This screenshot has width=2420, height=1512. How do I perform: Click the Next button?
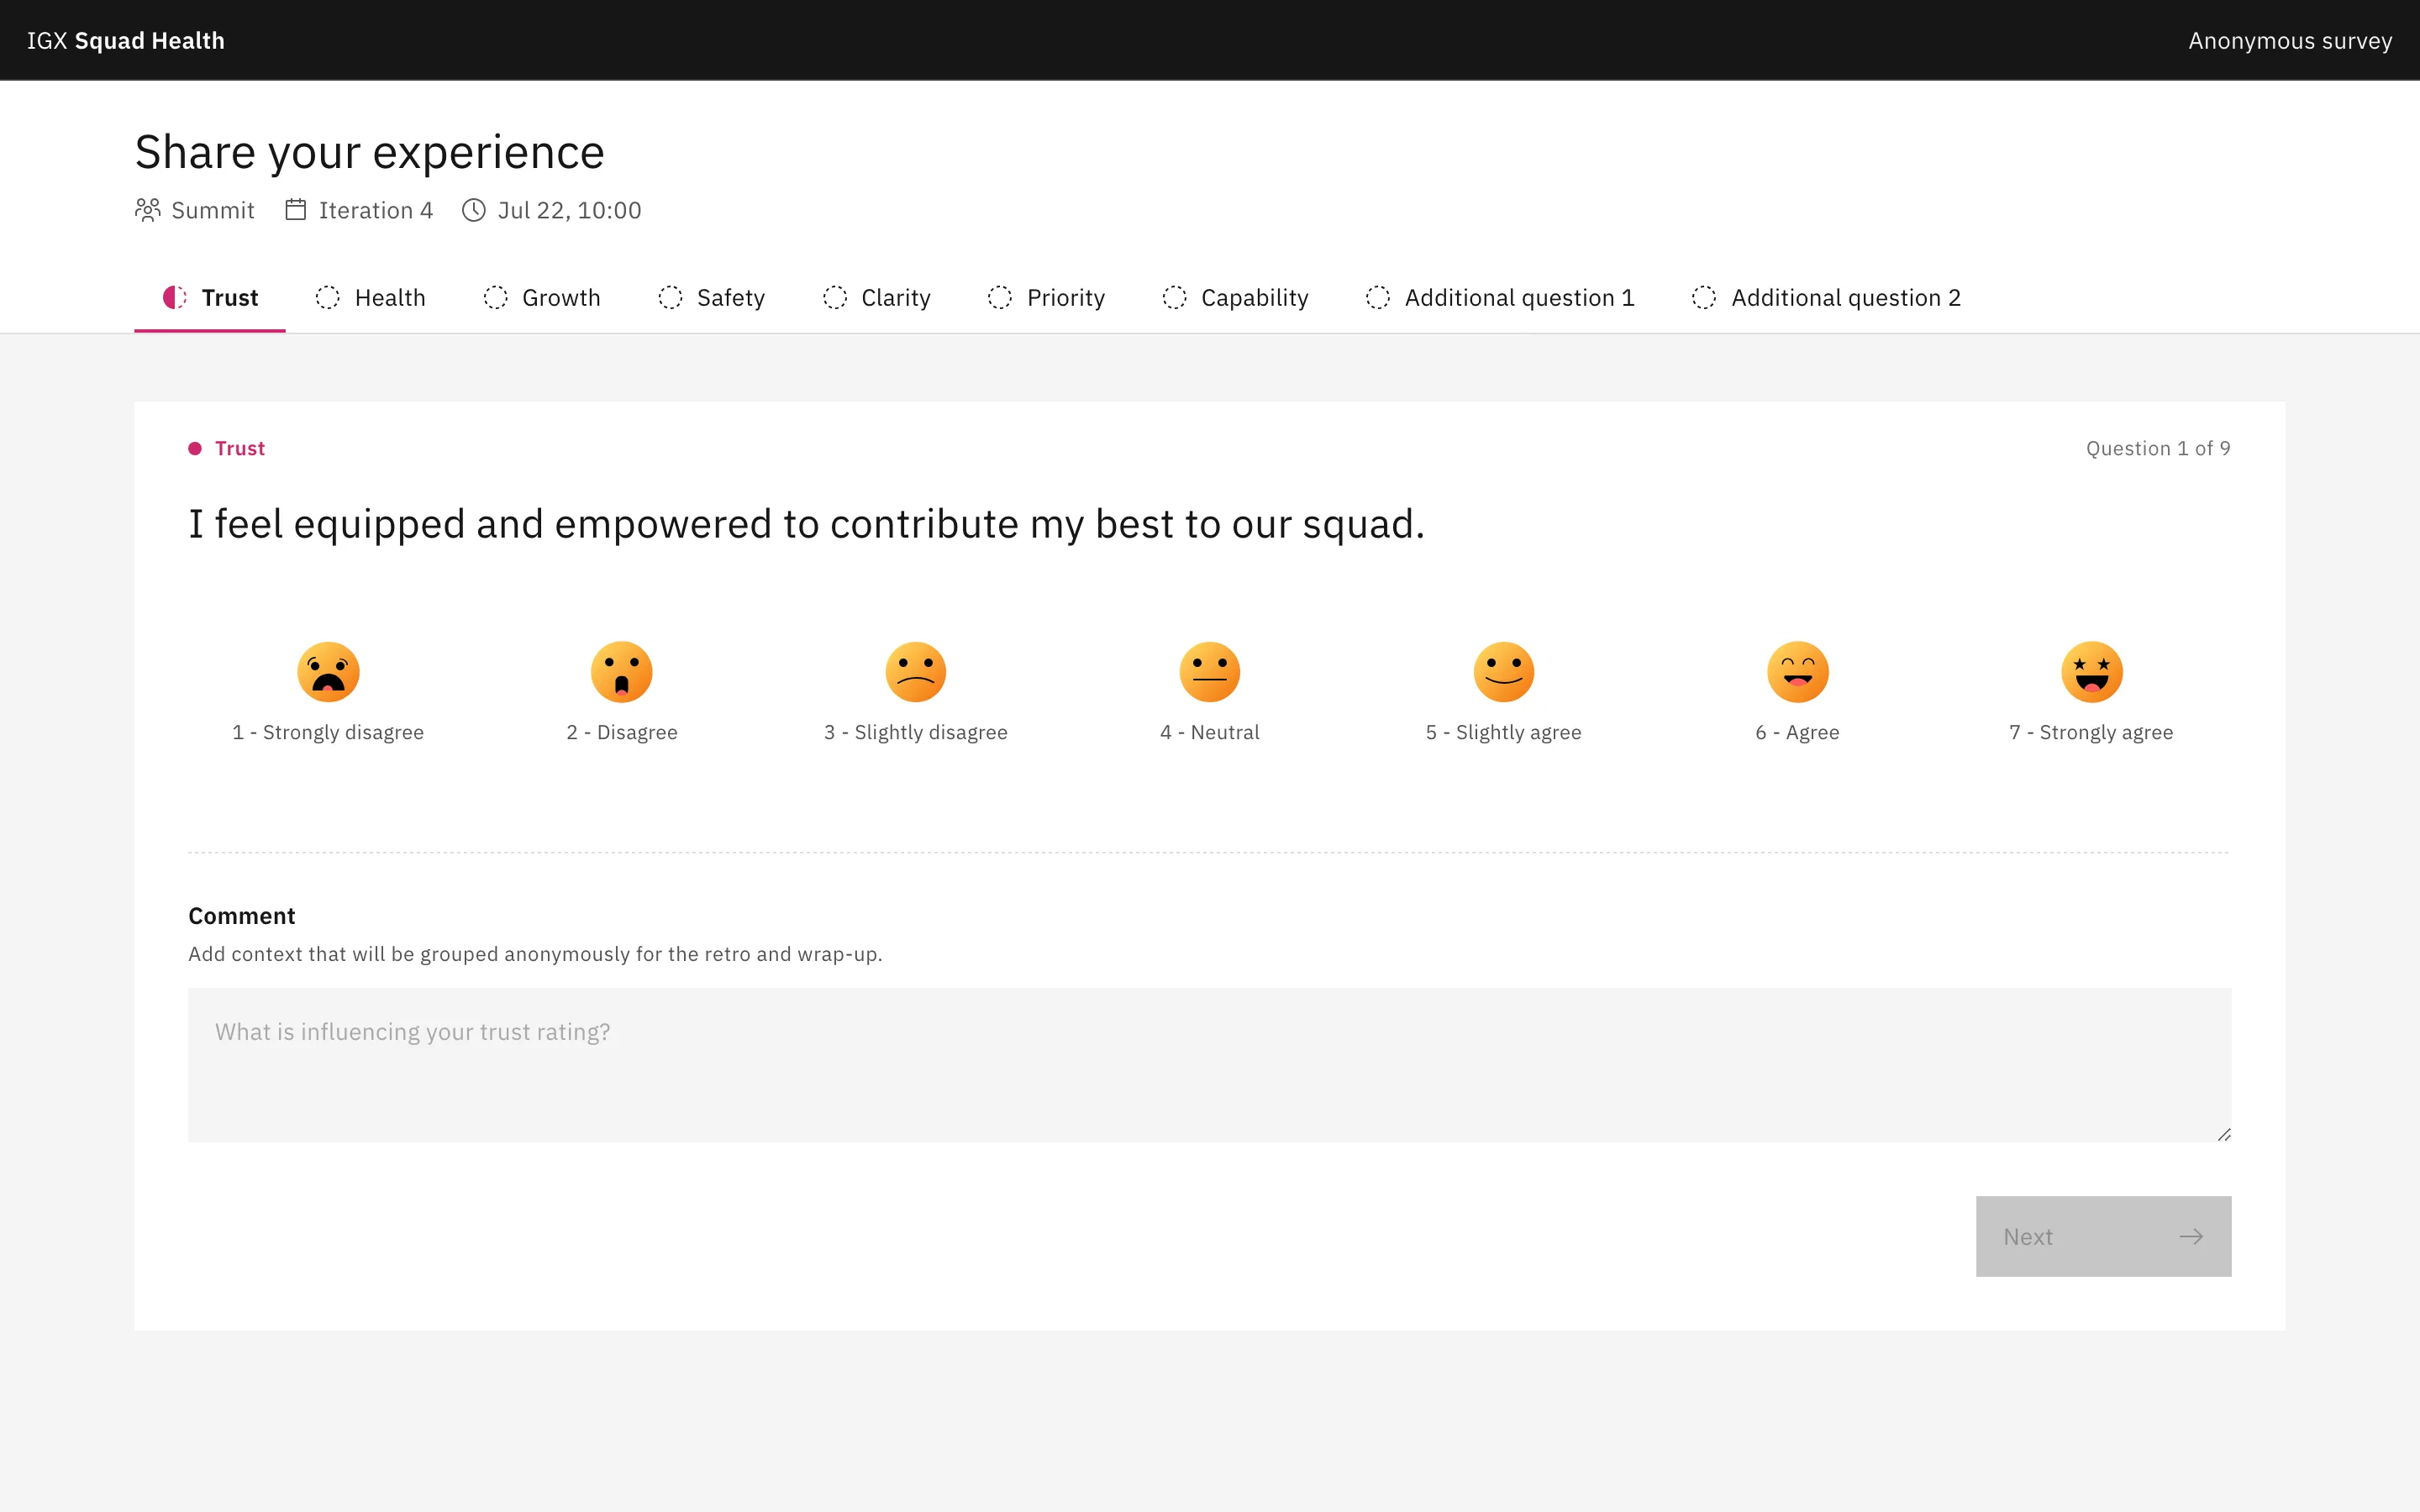click(x=2103, y=1236)
